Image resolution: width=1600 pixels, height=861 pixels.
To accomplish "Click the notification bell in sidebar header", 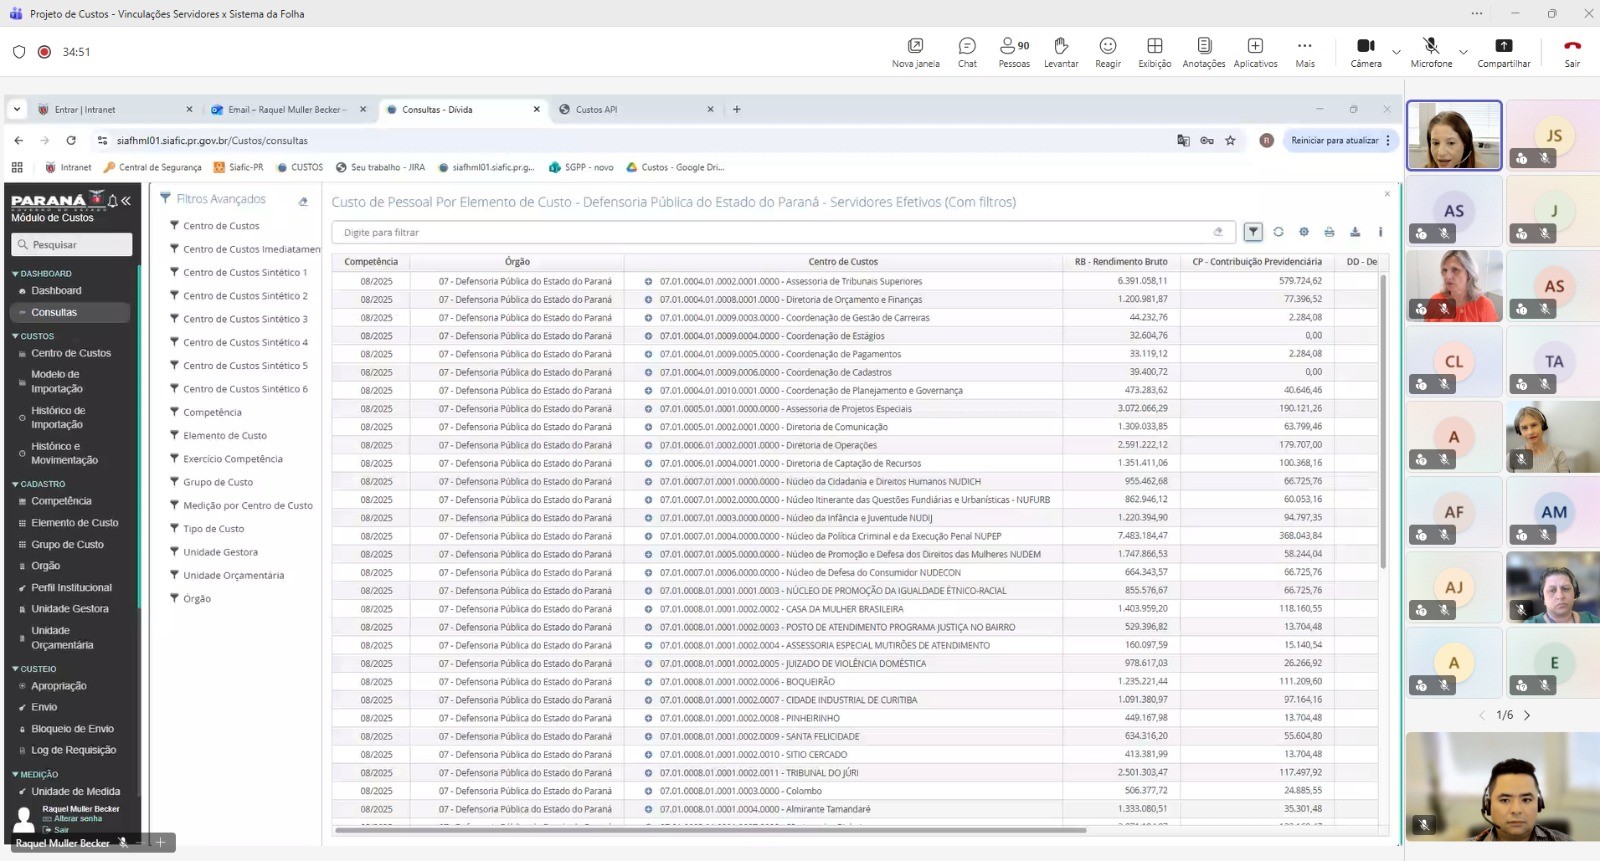I will [x=112, y=201].
